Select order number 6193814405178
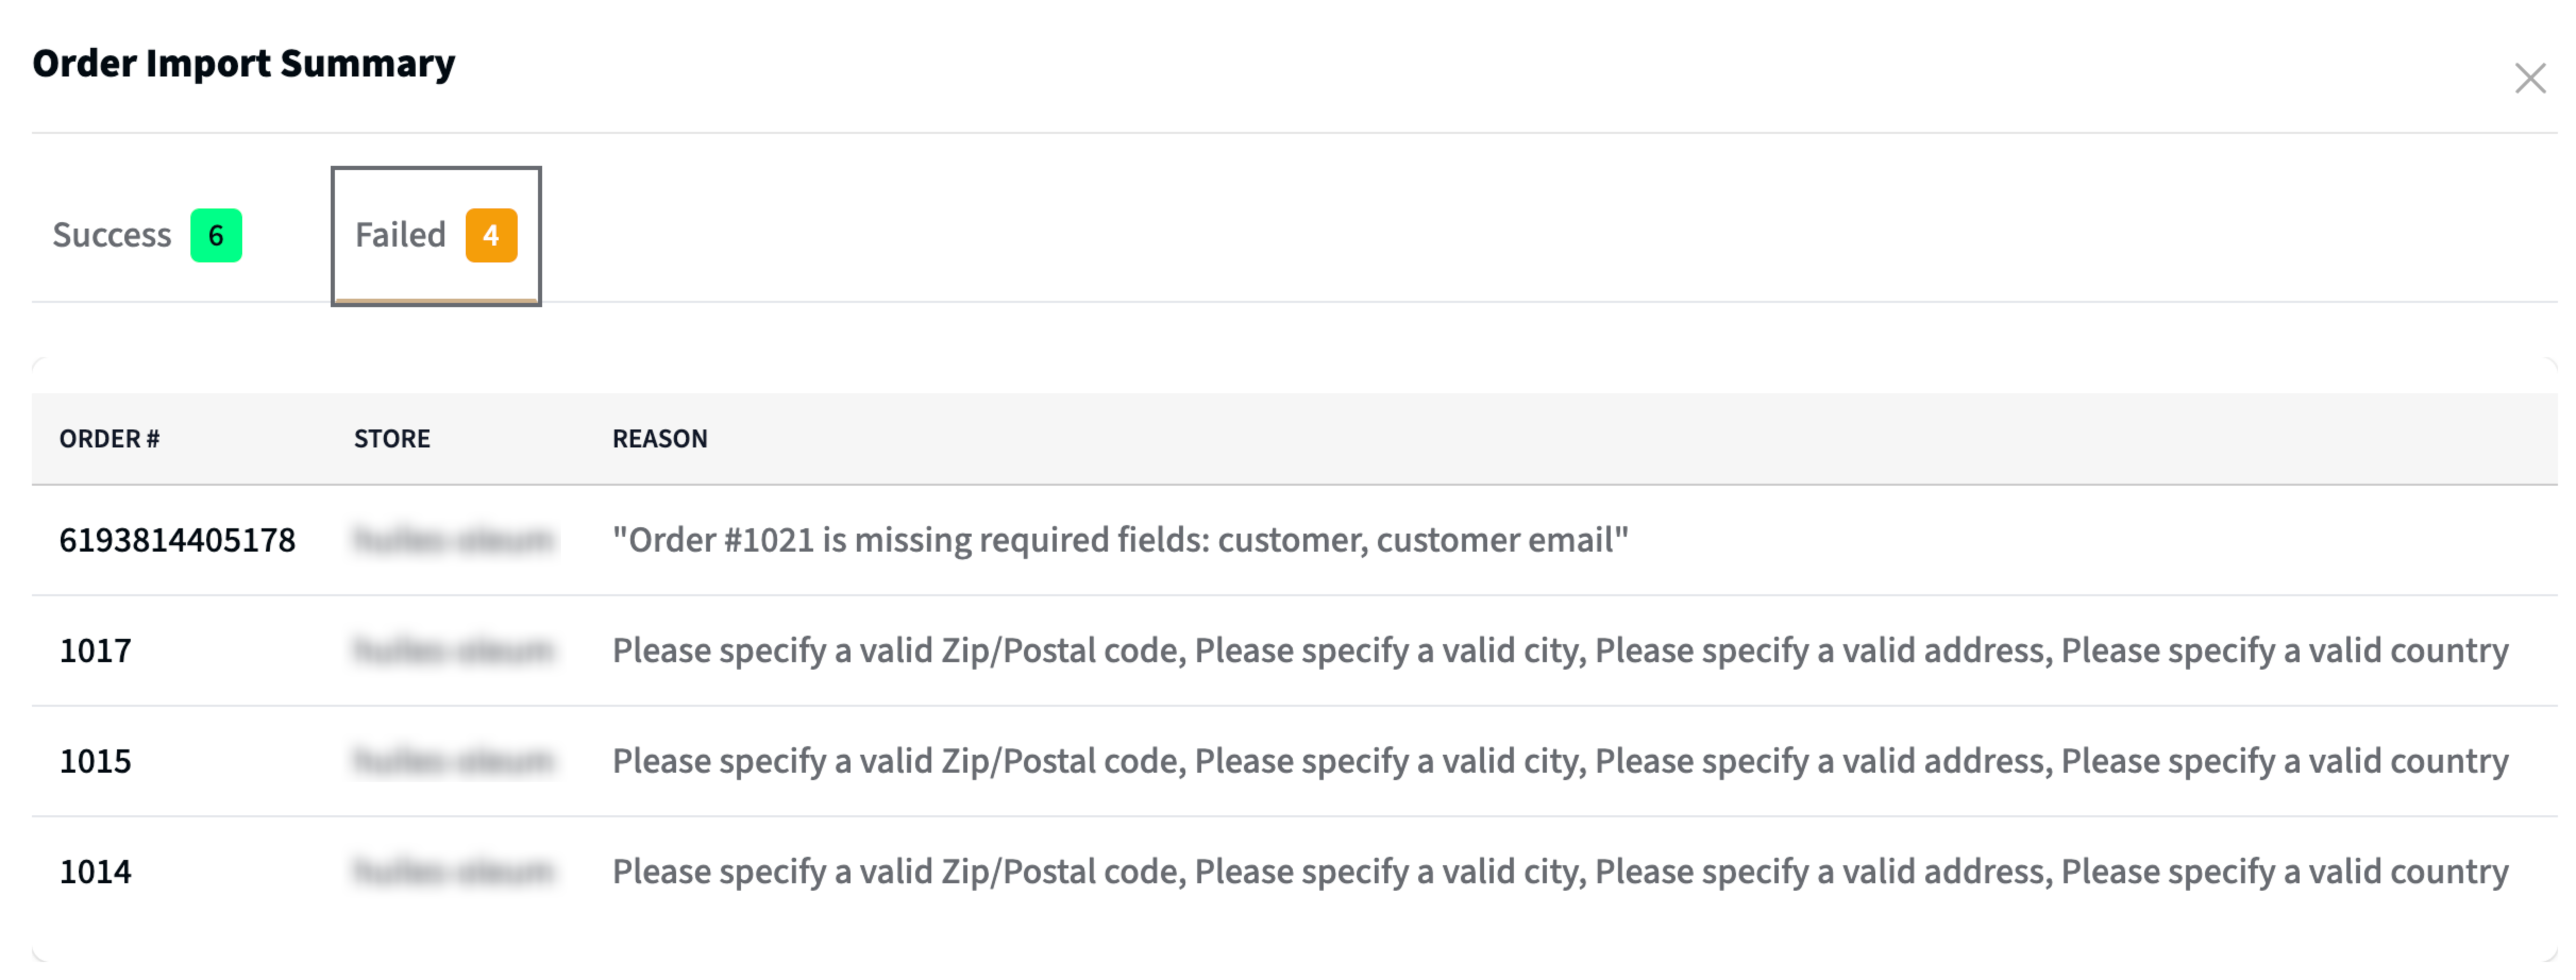 point(177,540)
